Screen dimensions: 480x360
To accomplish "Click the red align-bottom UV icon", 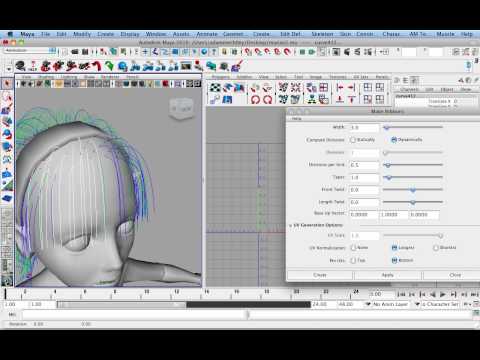I will tap(340, 99).
